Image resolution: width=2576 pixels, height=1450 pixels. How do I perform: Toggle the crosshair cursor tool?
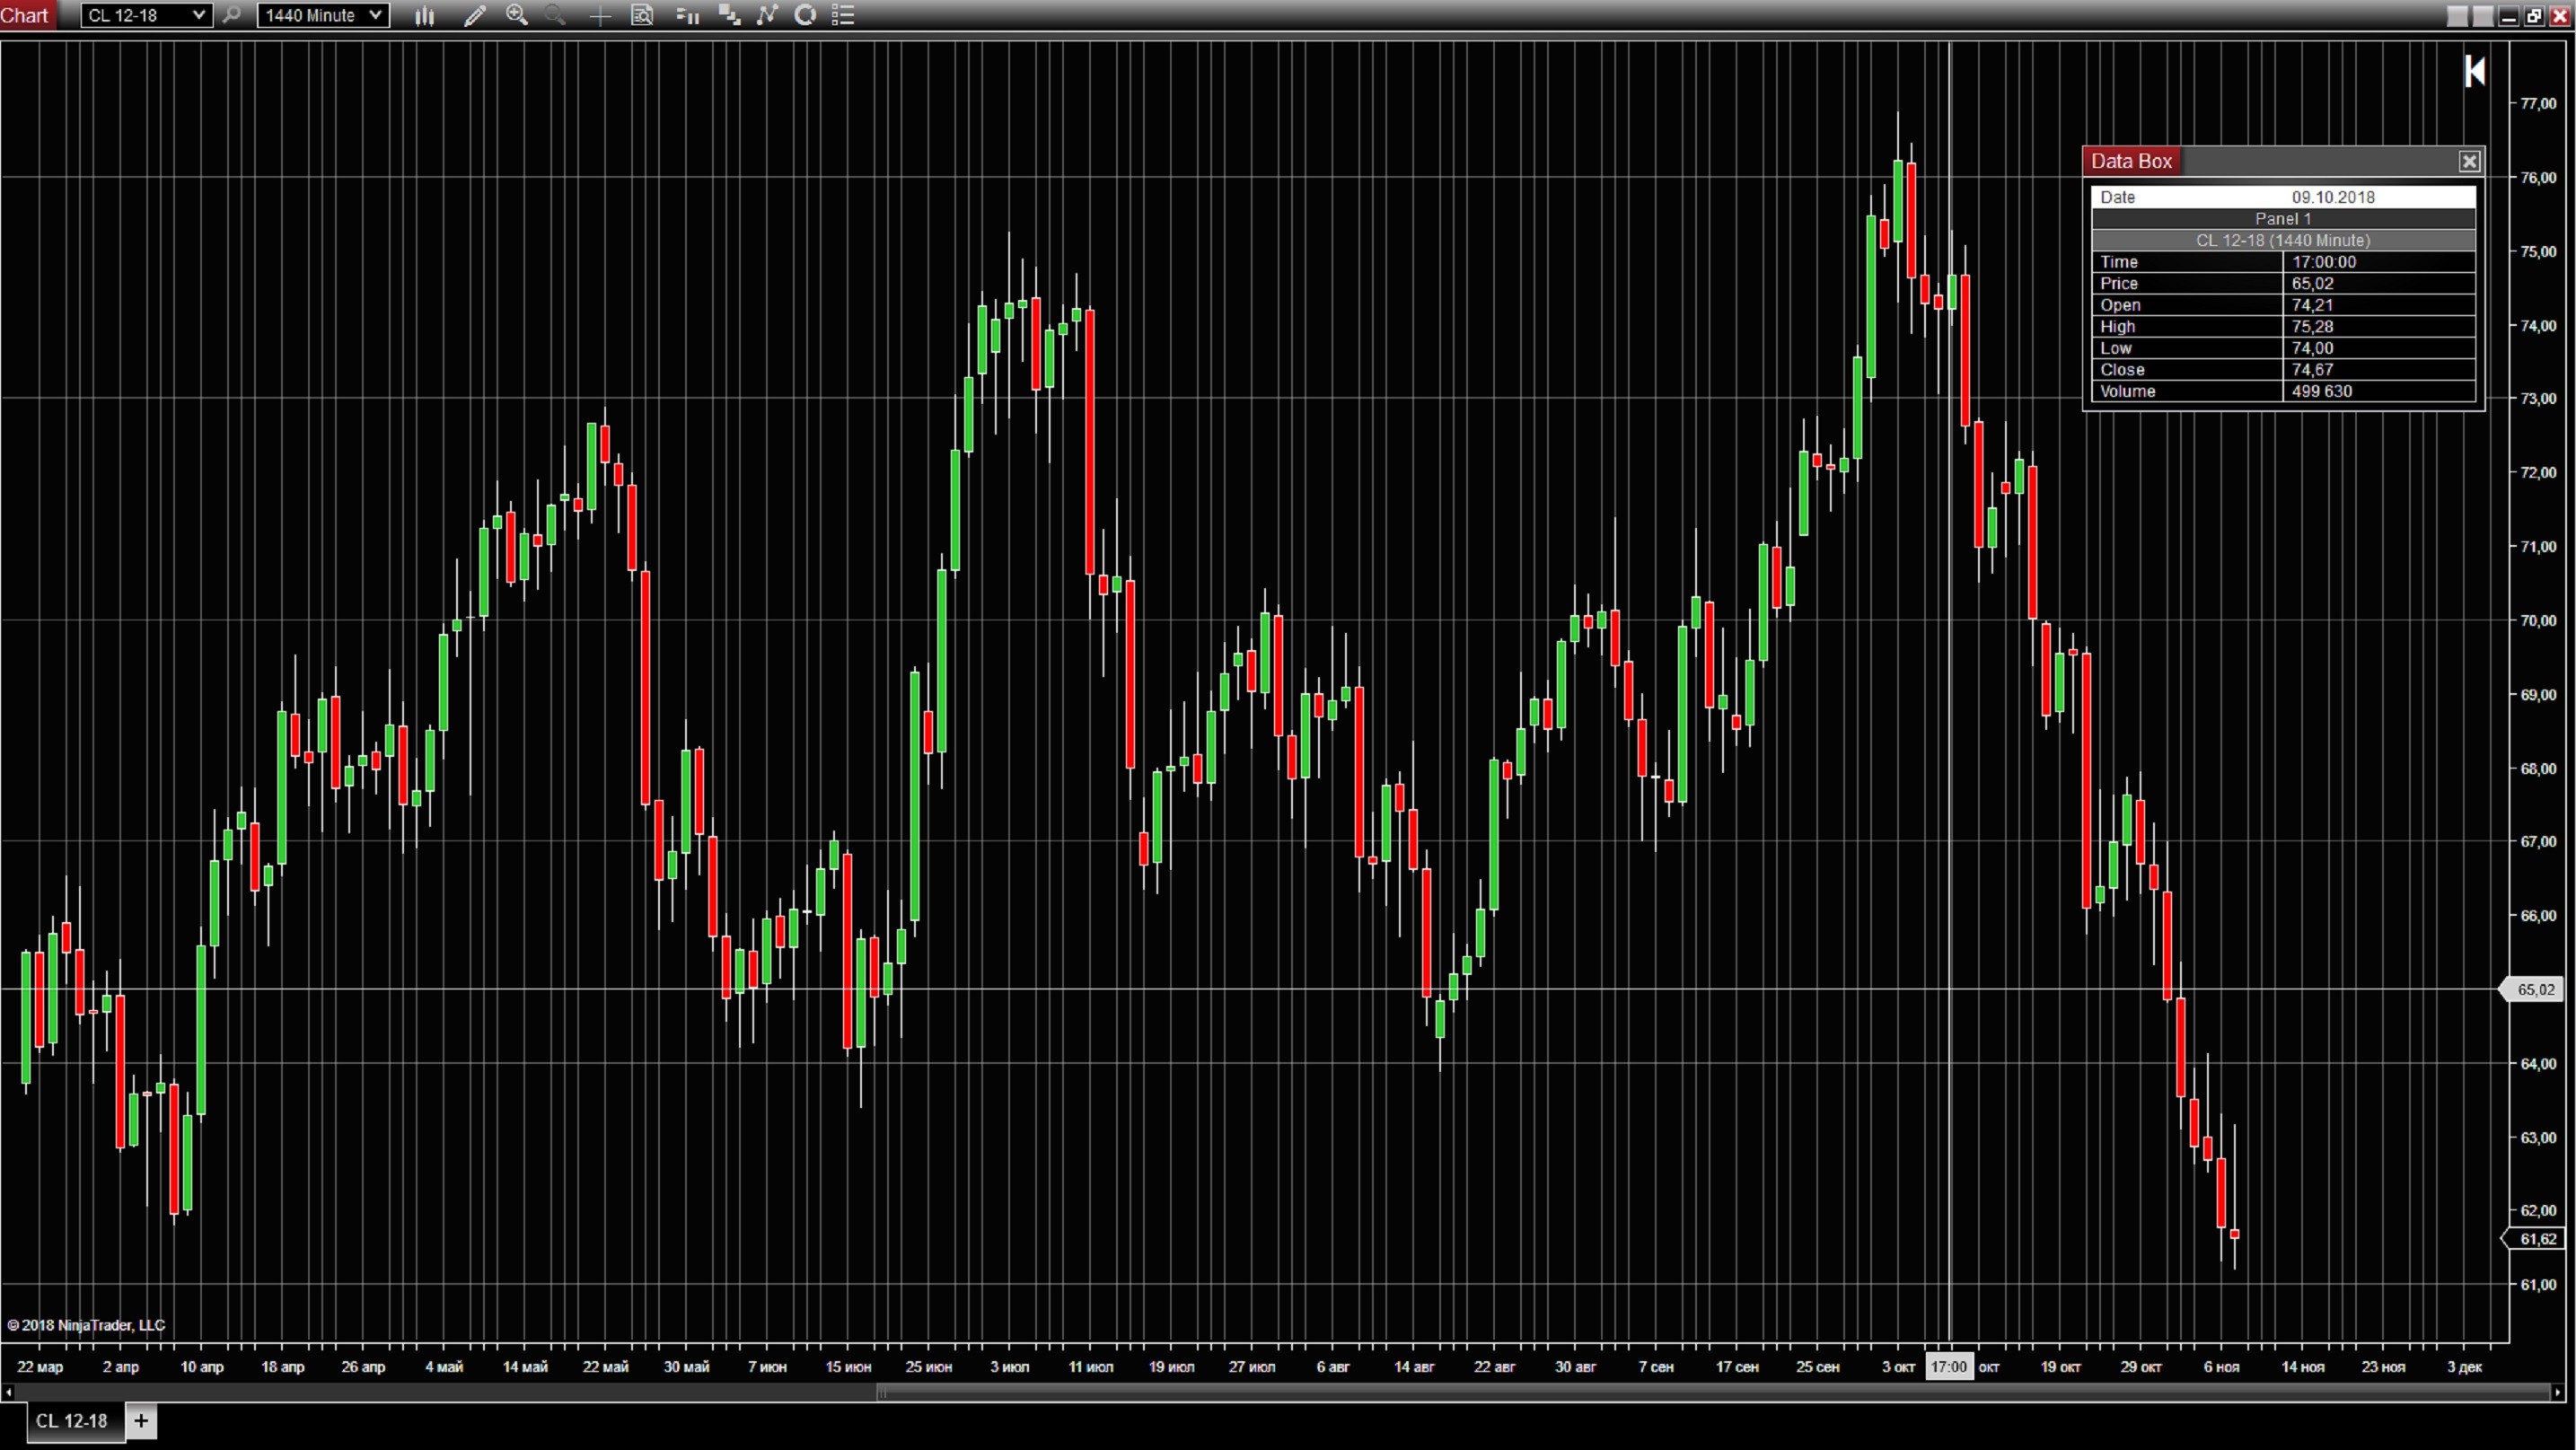tap(599, 15)
